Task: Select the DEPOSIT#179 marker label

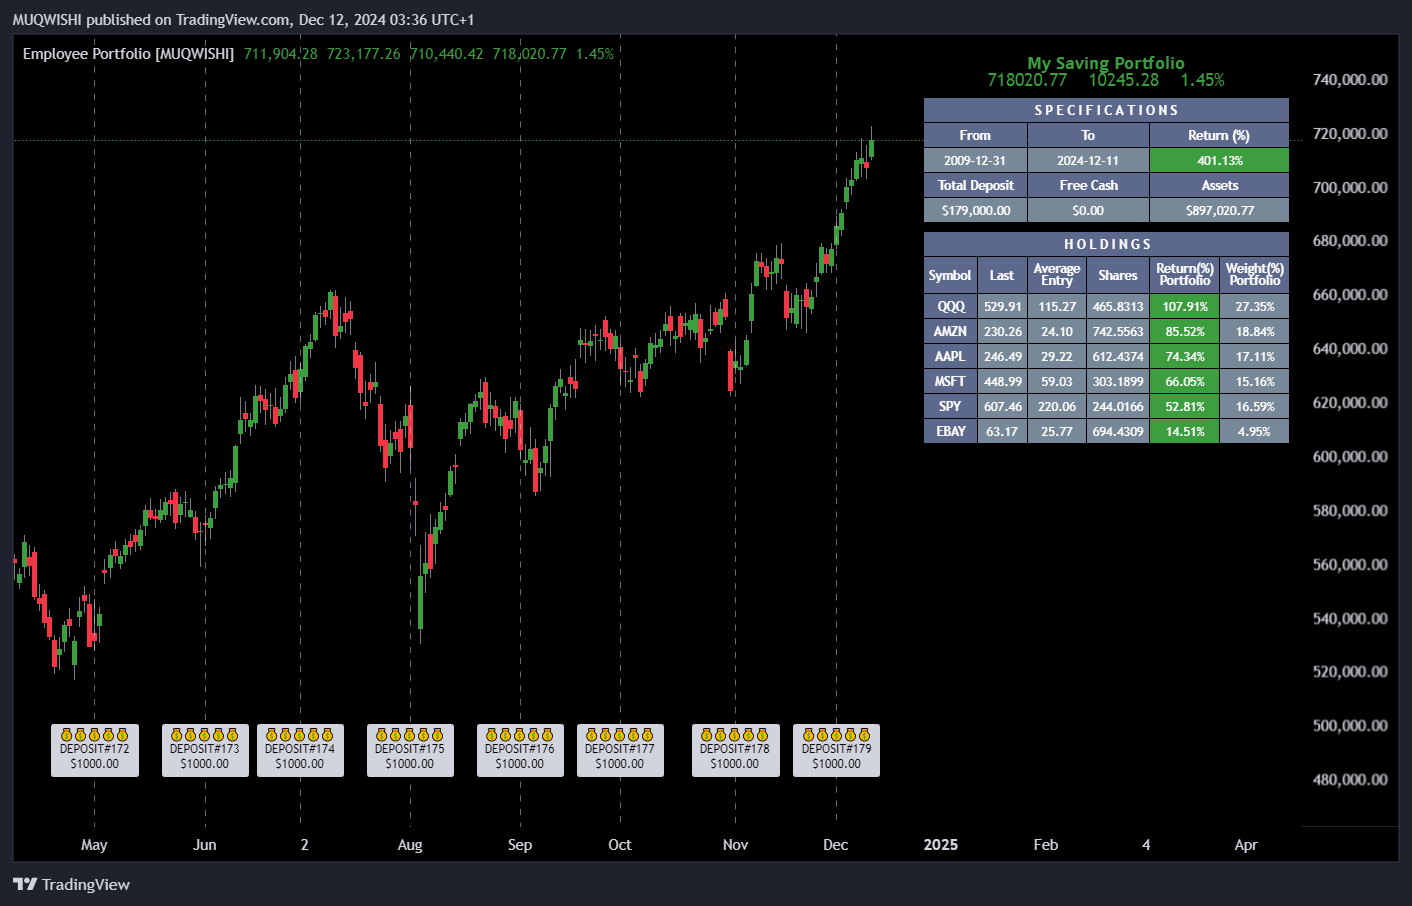Action: tap(836, 750)
